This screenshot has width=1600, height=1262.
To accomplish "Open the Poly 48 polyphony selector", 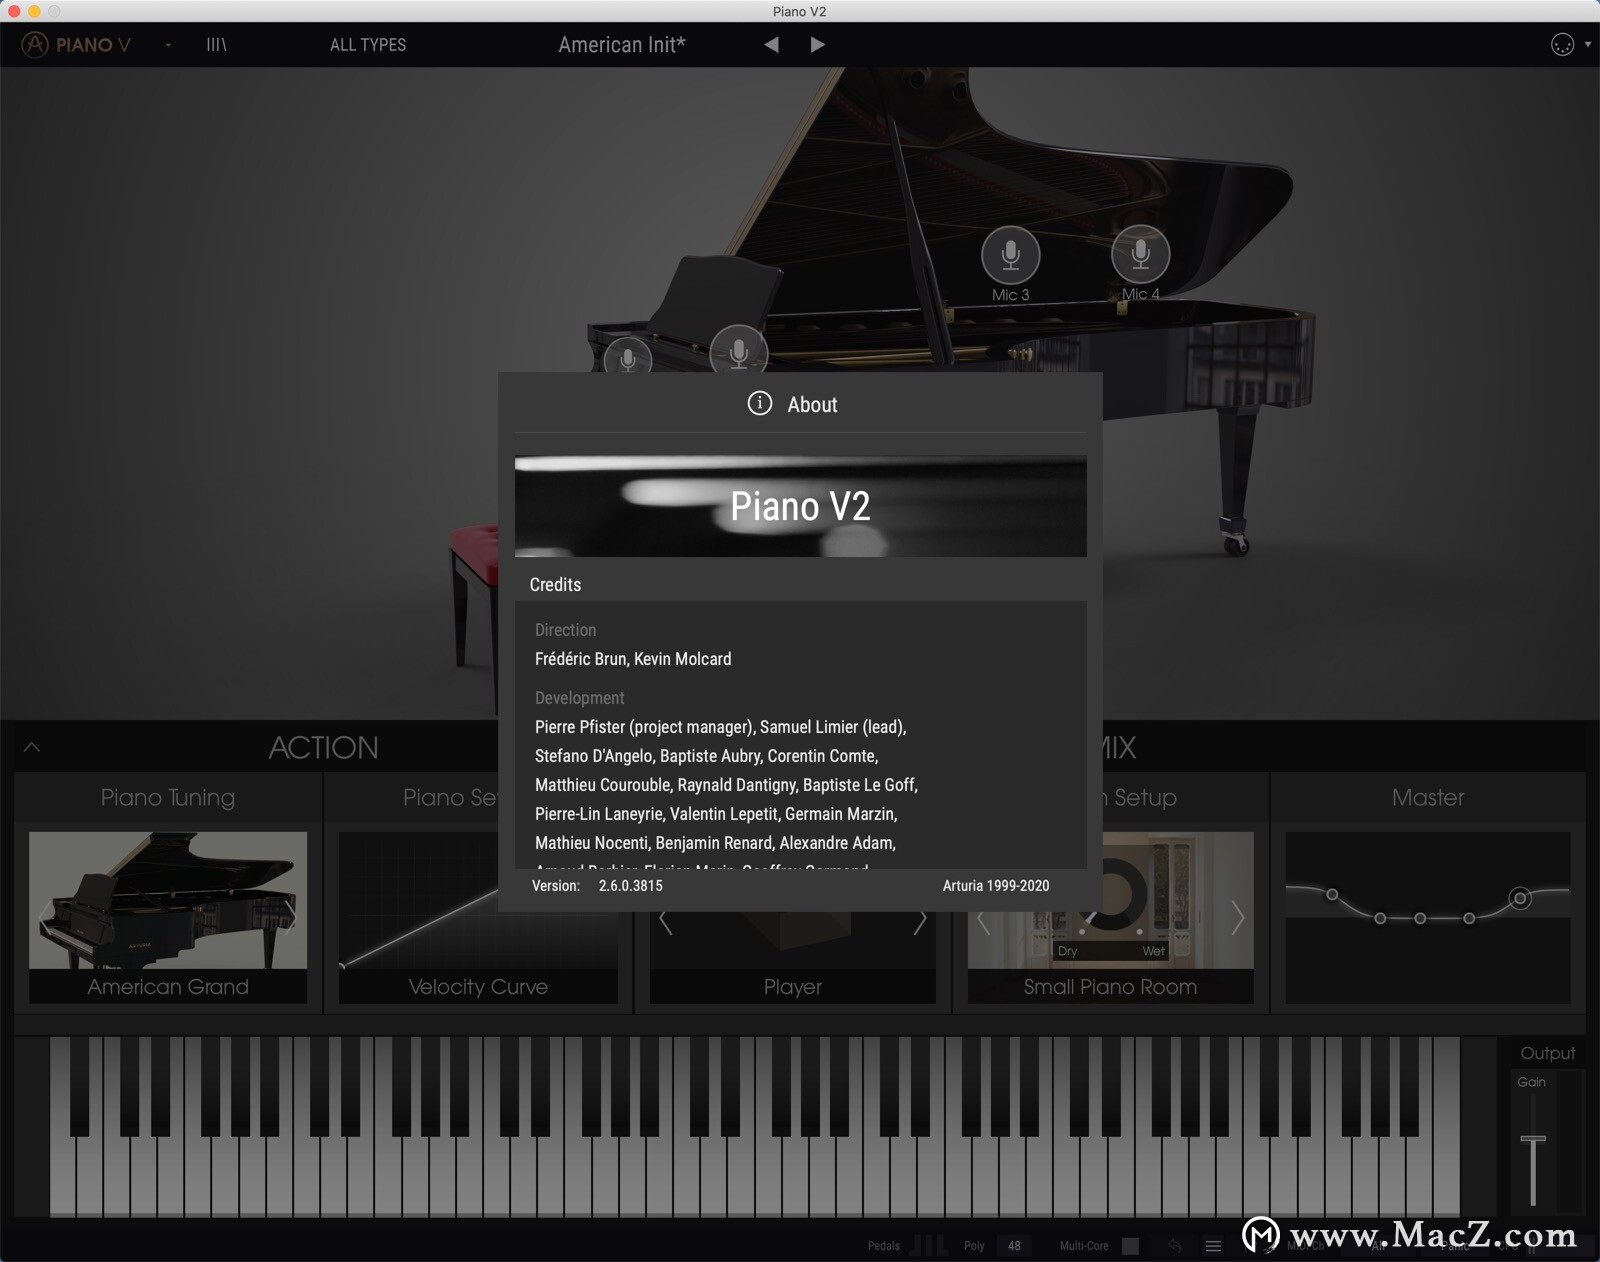I will 1014,1246.
